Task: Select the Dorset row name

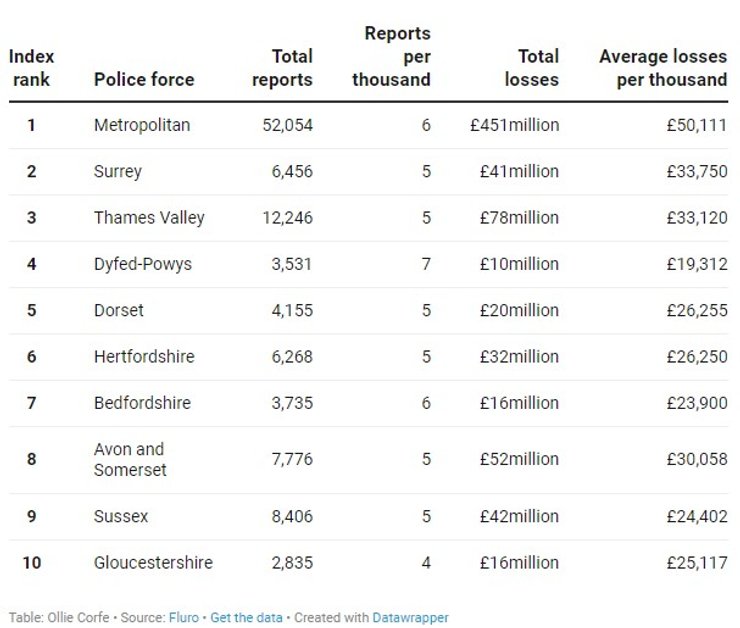Action: click(x=119, y=310)
